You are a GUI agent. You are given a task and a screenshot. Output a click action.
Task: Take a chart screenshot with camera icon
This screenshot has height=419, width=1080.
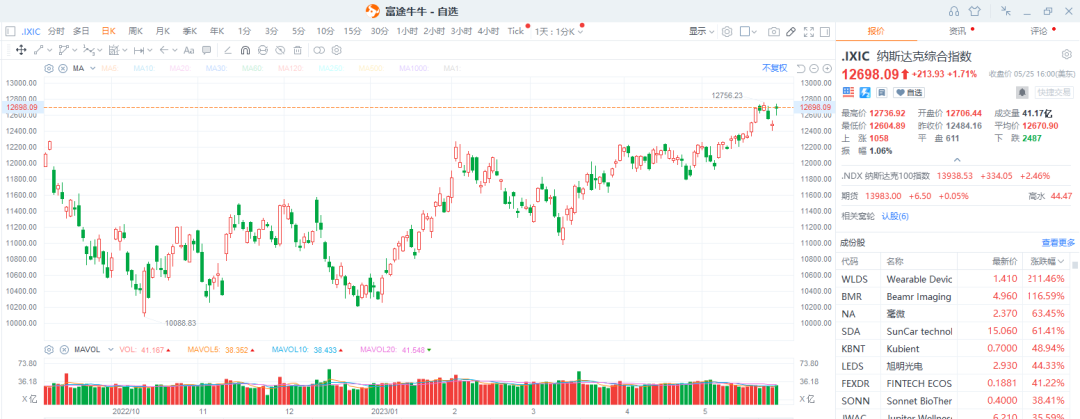point(774,31)
